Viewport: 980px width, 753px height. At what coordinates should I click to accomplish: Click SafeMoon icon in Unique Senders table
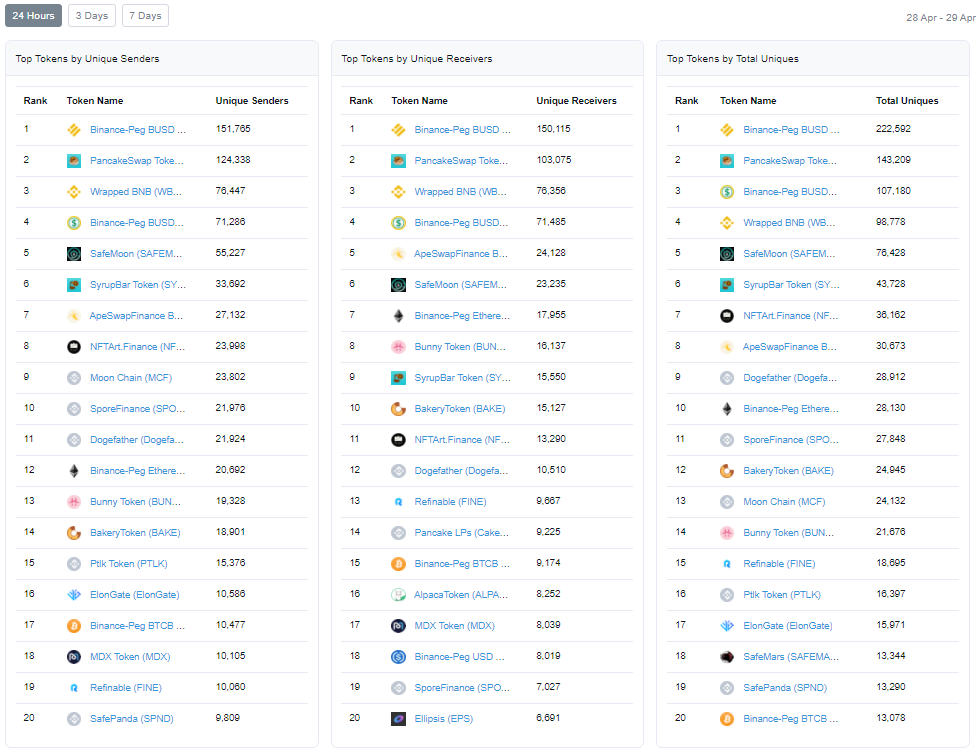tap(74, 254)
